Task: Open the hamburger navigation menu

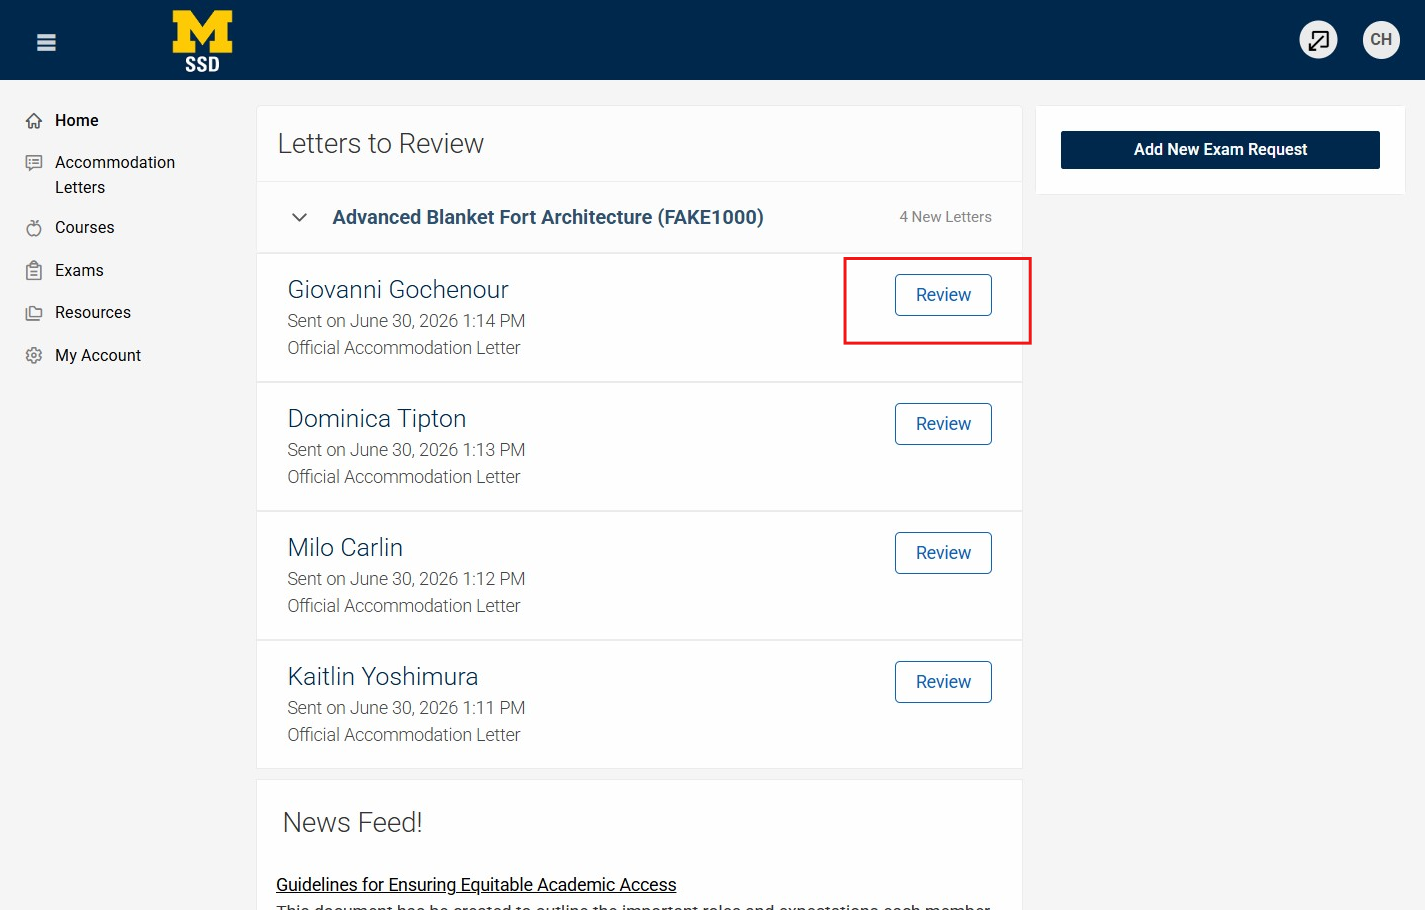Action: coord(46,42)
